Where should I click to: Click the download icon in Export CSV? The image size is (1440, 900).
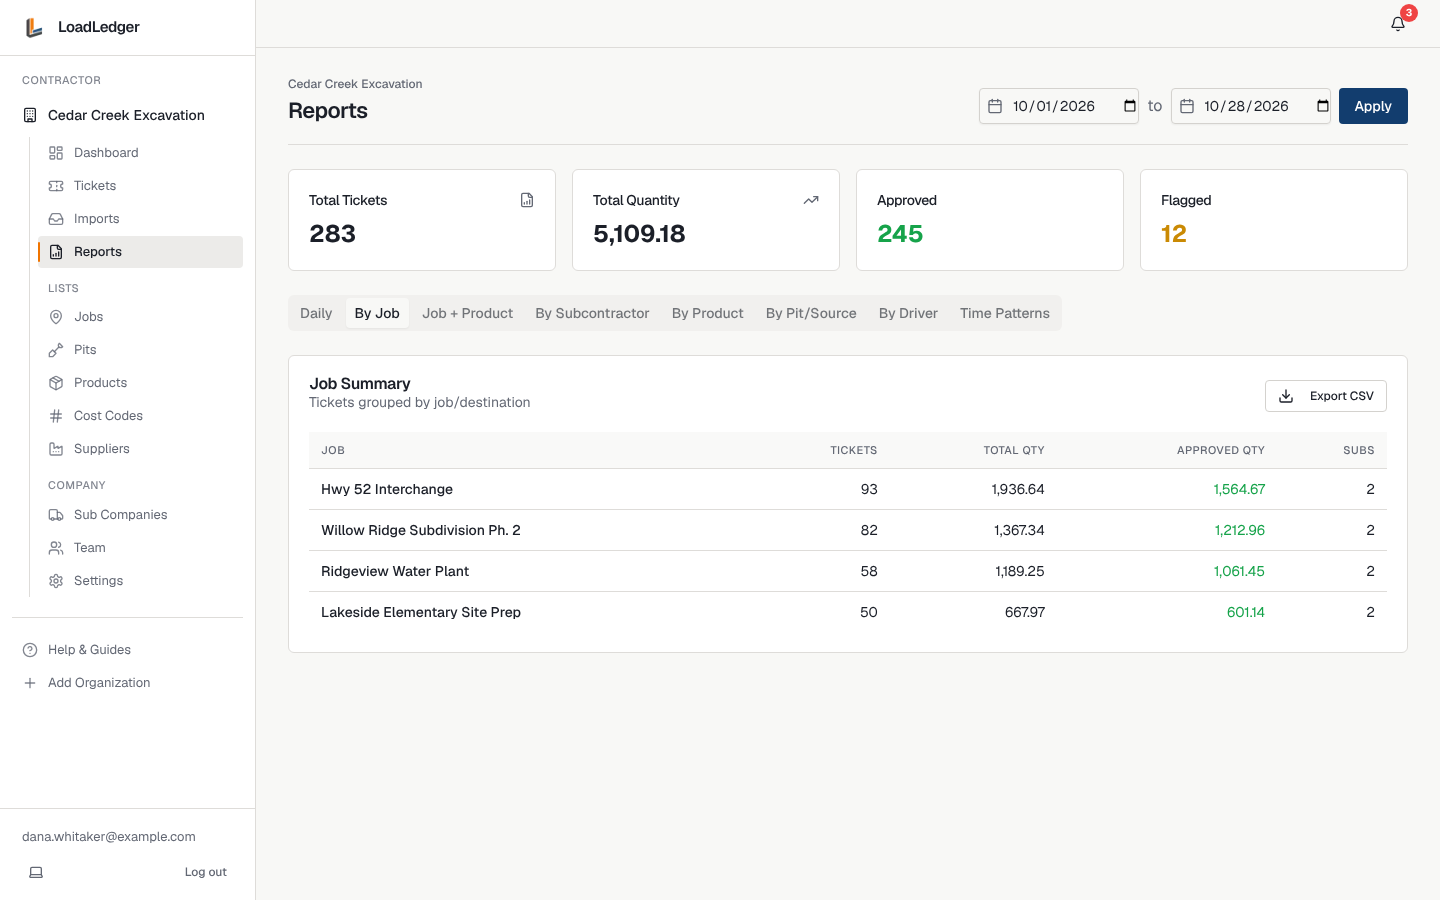point(1286,396)
